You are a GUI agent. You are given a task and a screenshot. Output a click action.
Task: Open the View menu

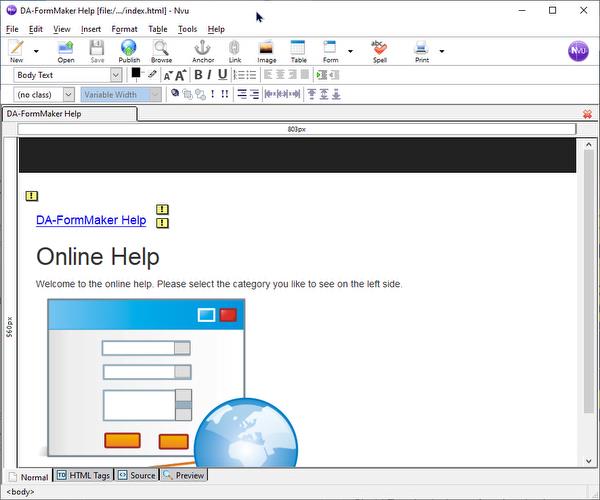pyautogui.click(x=62, y=29)
